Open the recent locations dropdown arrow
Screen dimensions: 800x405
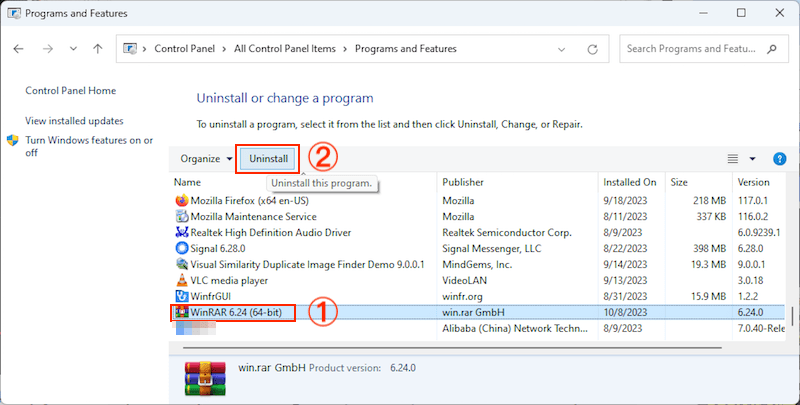pos(73,49)
